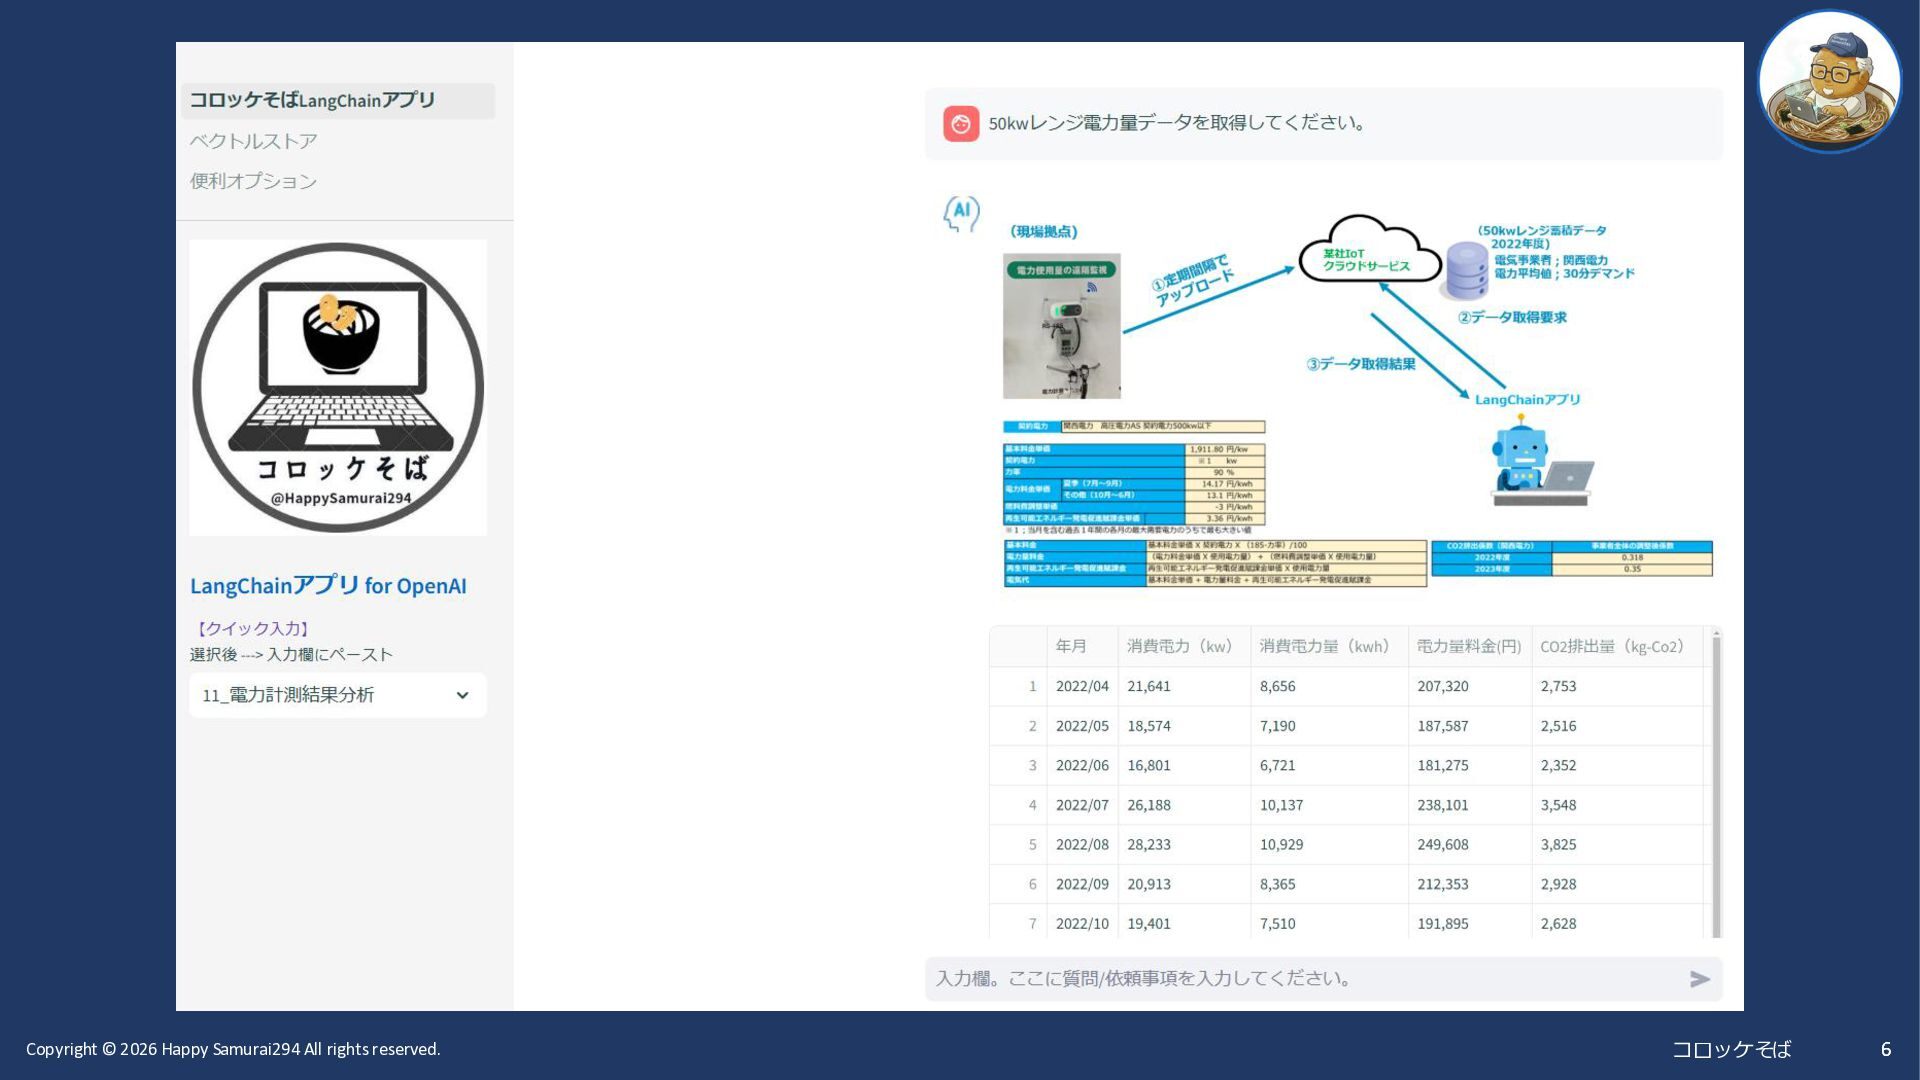This screenshot has width=1920, height=1080.
Task: Click the AI assistant head icon
Action: click(961, 213)
